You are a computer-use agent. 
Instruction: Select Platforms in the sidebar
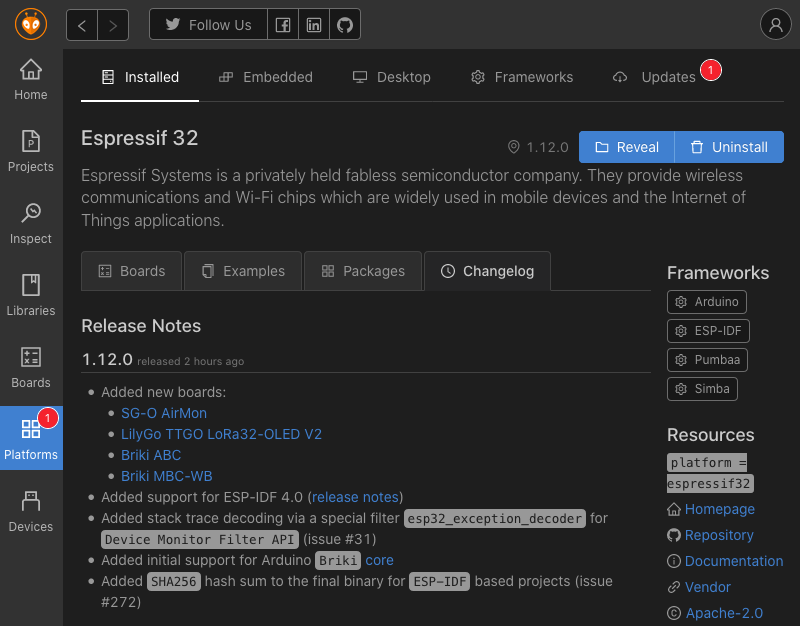(31, 438)
